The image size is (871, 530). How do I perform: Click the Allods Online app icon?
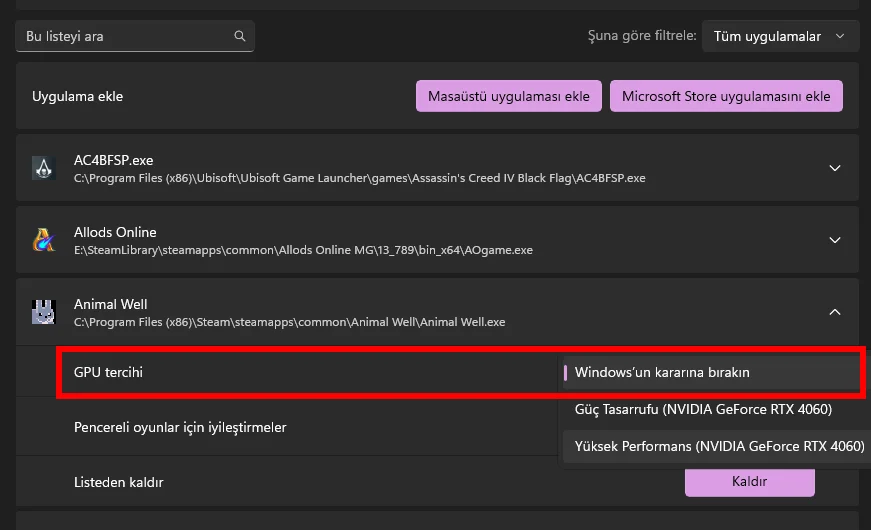[x=43, y=240]
